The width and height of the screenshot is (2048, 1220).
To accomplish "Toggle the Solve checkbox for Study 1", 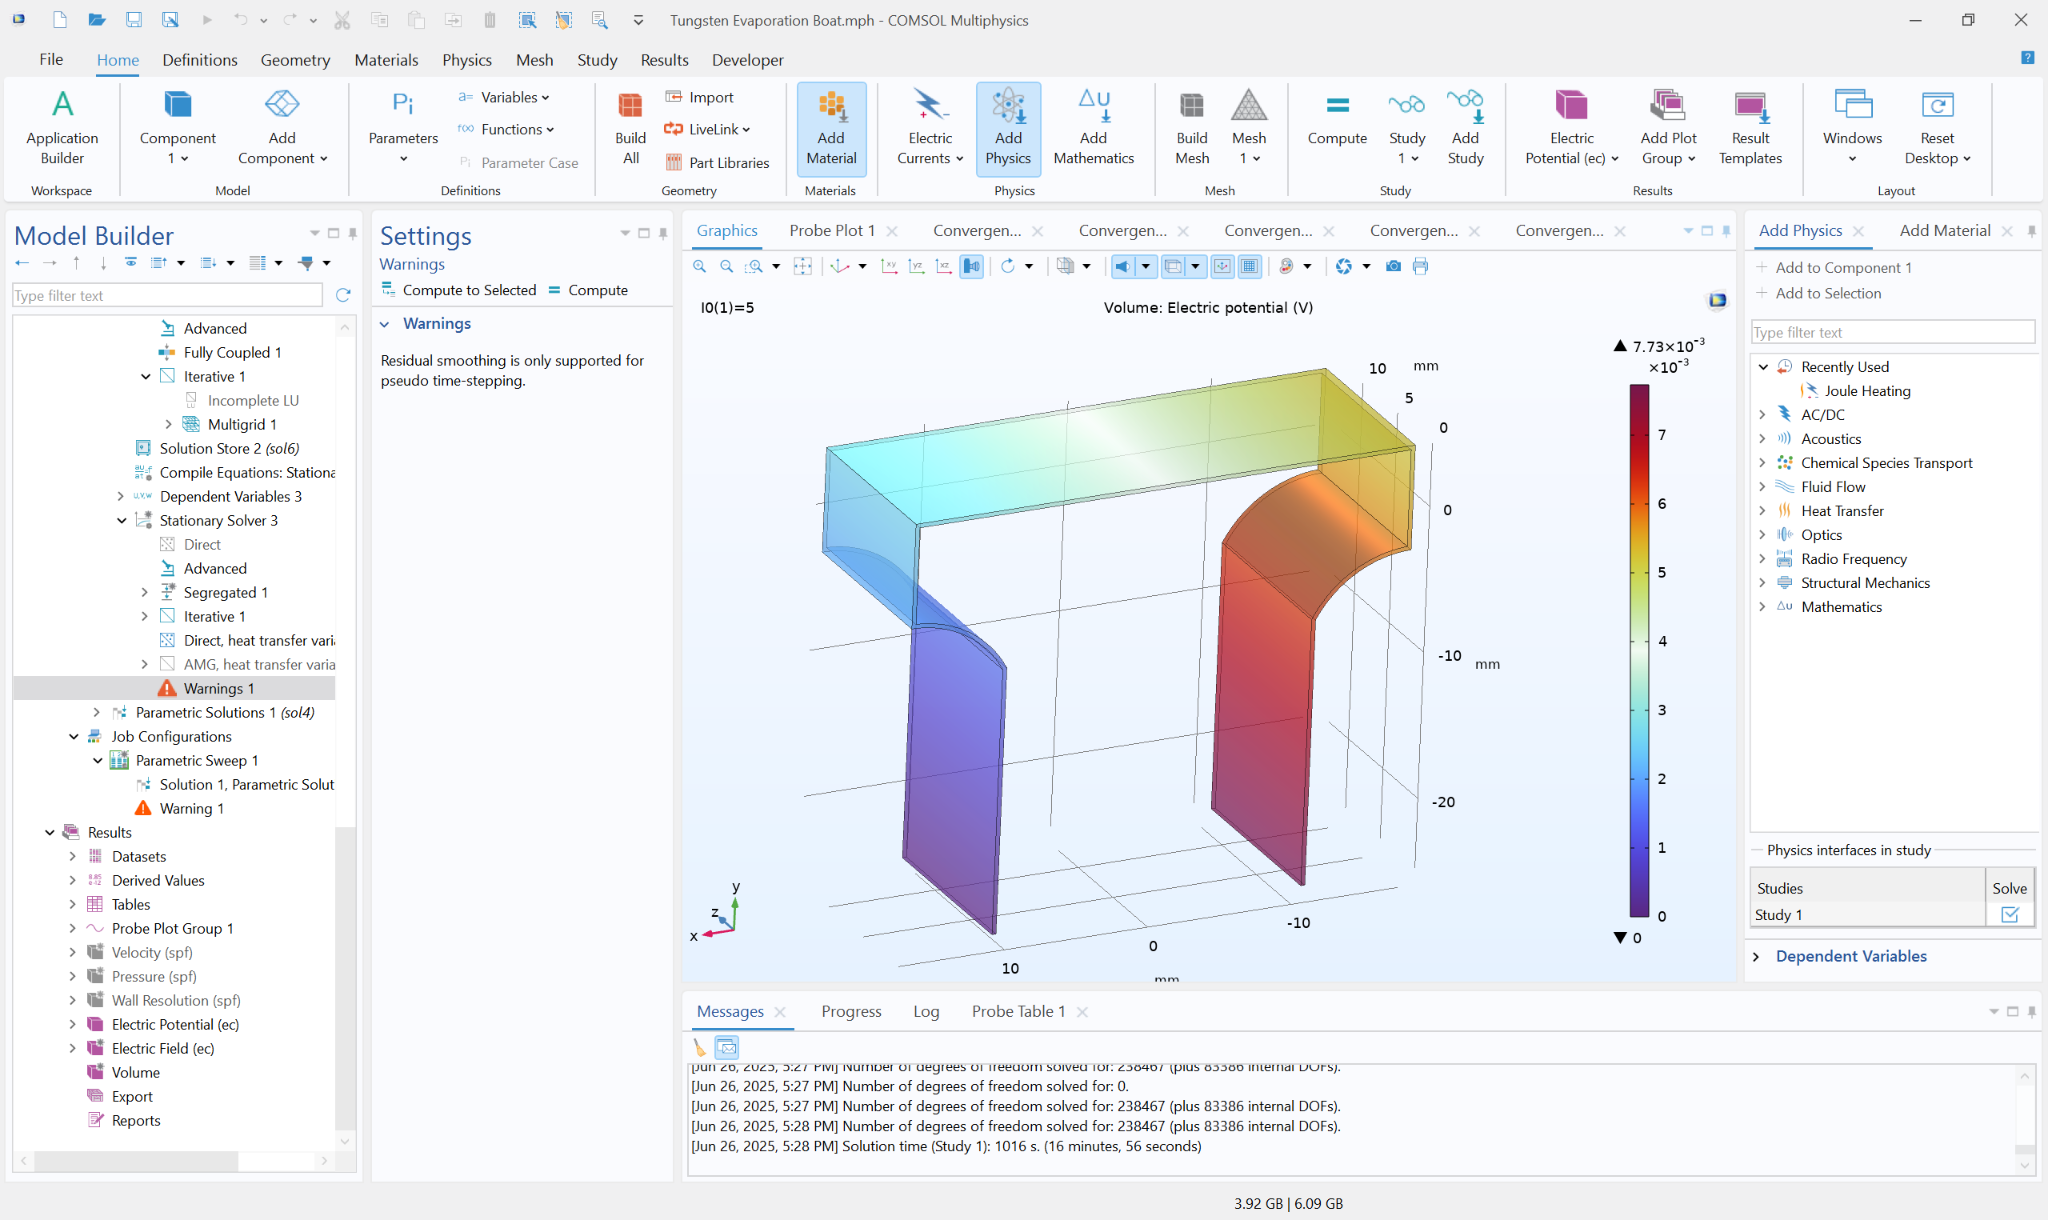I will coord(2009,914).
